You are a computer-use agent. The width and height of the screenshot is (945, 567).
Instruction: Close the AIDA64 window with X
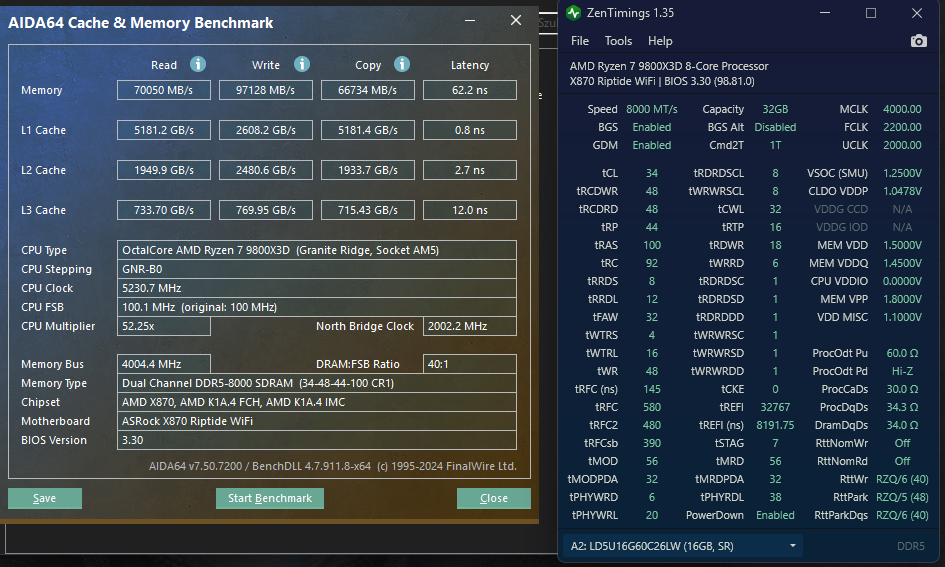coord(515,21)
